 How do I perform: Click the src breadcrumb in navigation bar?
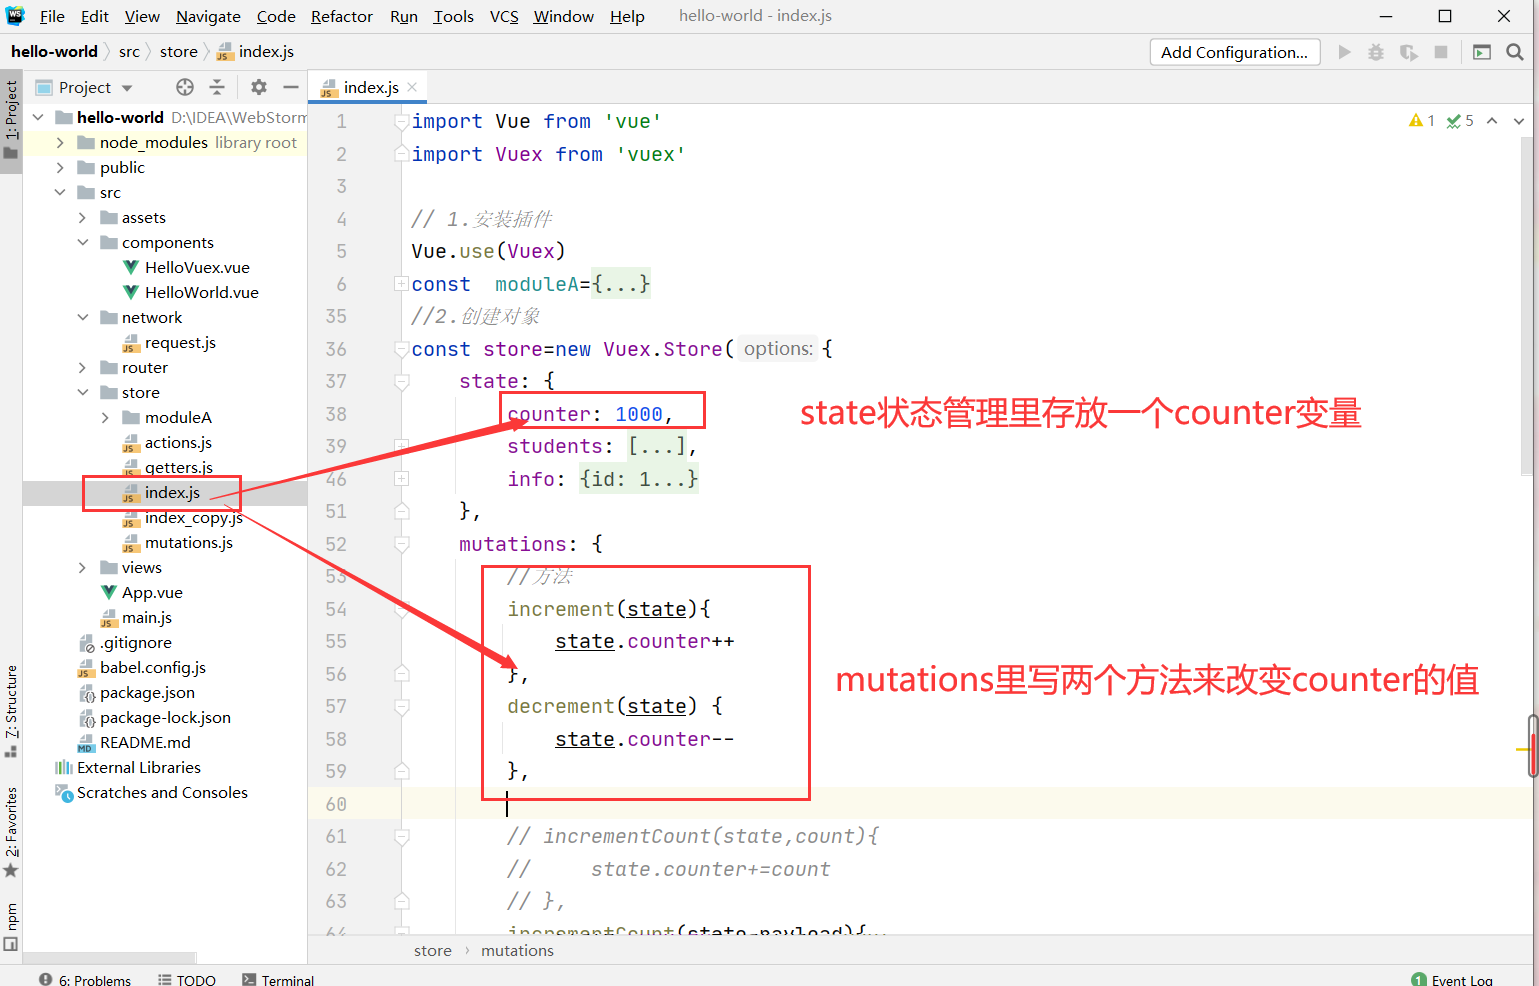(129, 52)
